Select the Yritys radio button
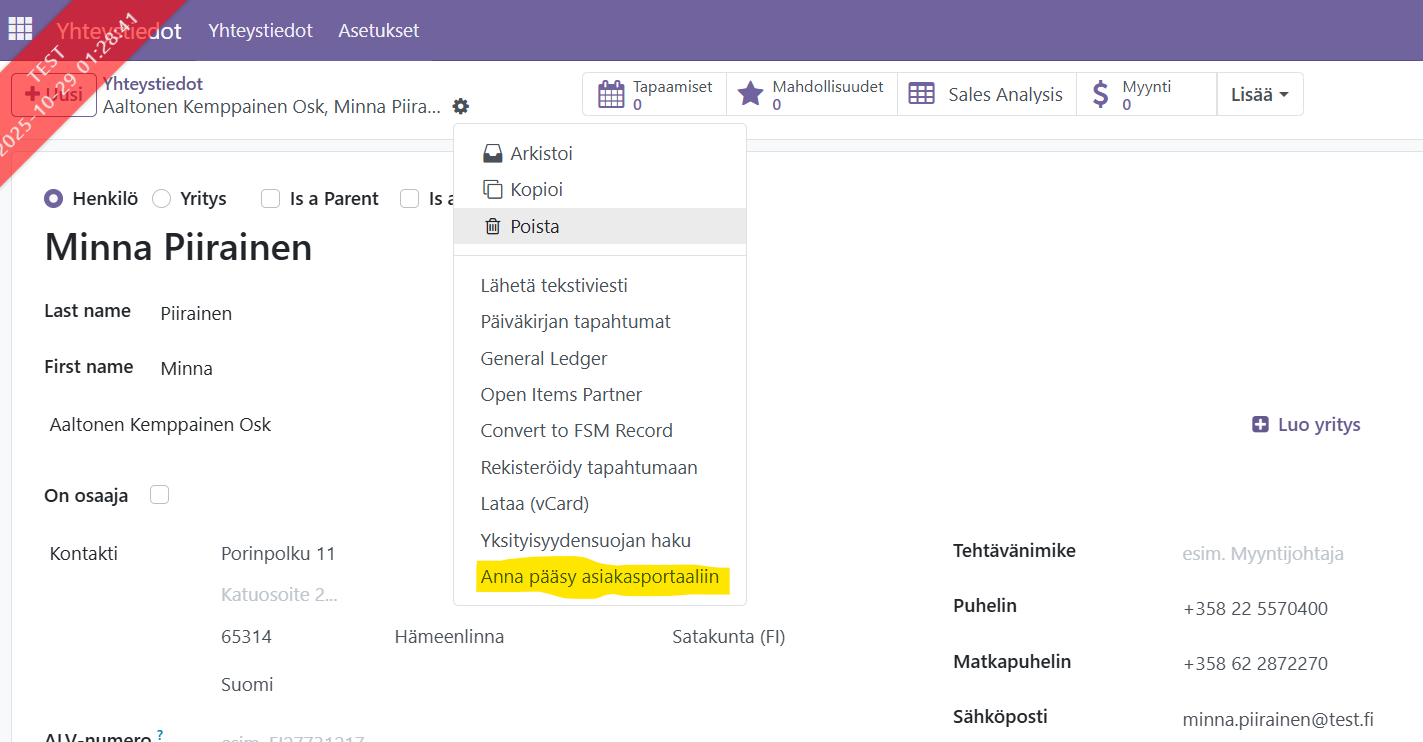This screenshot has width=1423, height=742. 162,199
